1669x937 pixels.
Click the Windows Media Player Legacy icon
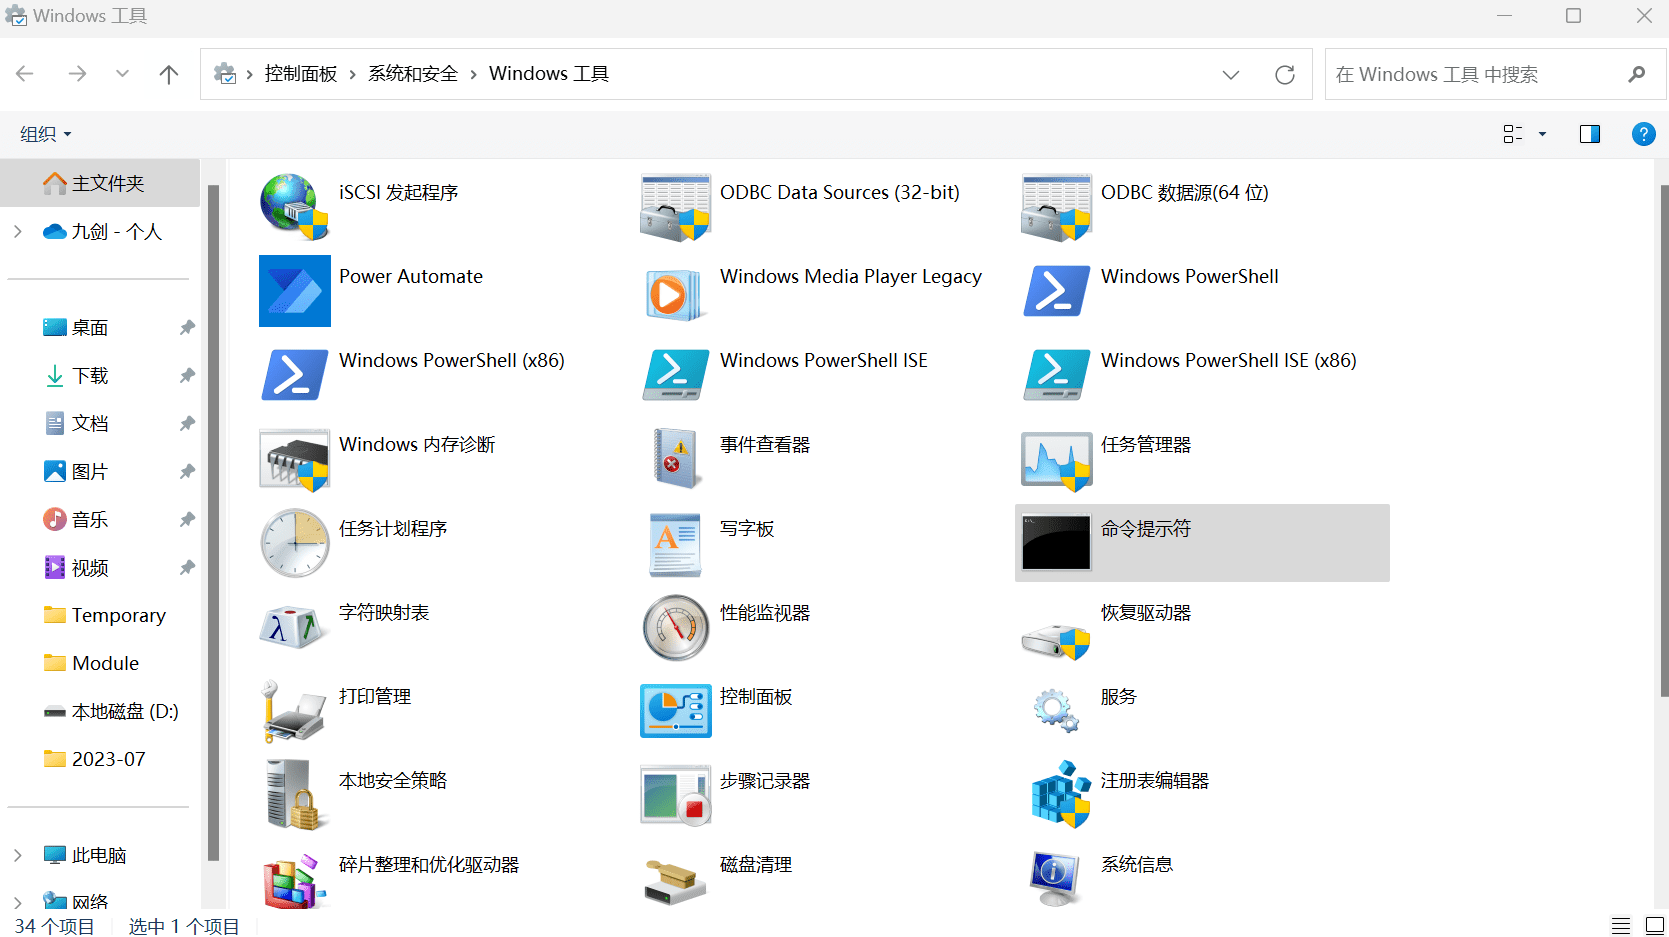[x=675, y=292]
